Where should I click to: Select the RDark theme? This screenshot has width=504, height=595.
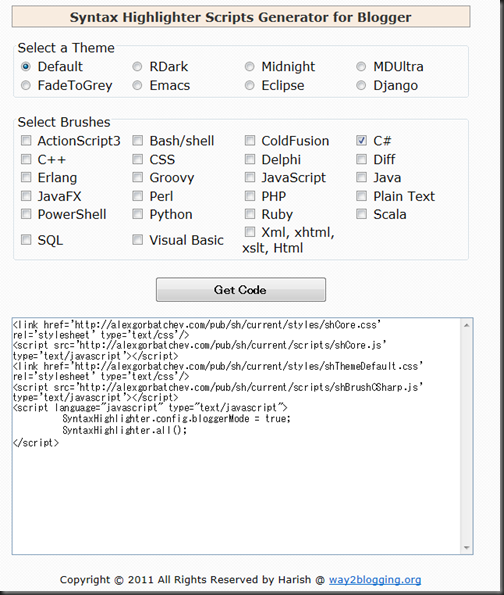(x=137, y=67)
